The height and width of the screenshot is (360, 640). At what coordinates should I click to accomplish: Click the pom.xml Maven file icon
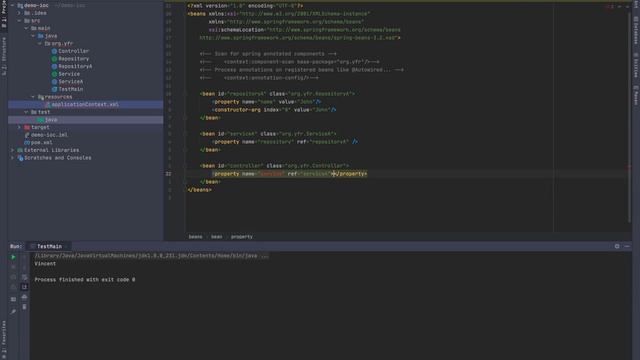(27, 142)
